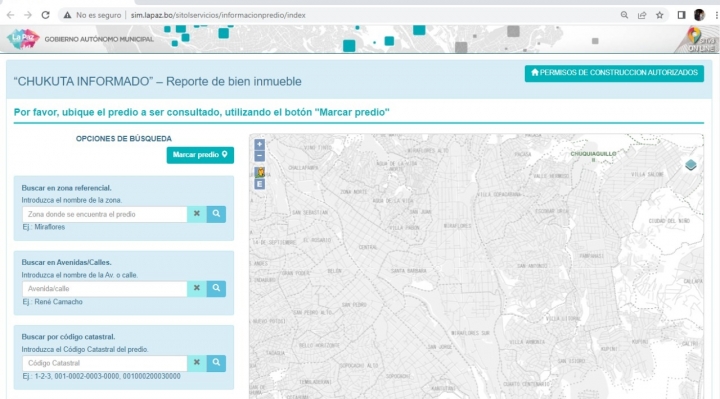Select the SAN PEDRO map label
720x399 pixels.
354,304
